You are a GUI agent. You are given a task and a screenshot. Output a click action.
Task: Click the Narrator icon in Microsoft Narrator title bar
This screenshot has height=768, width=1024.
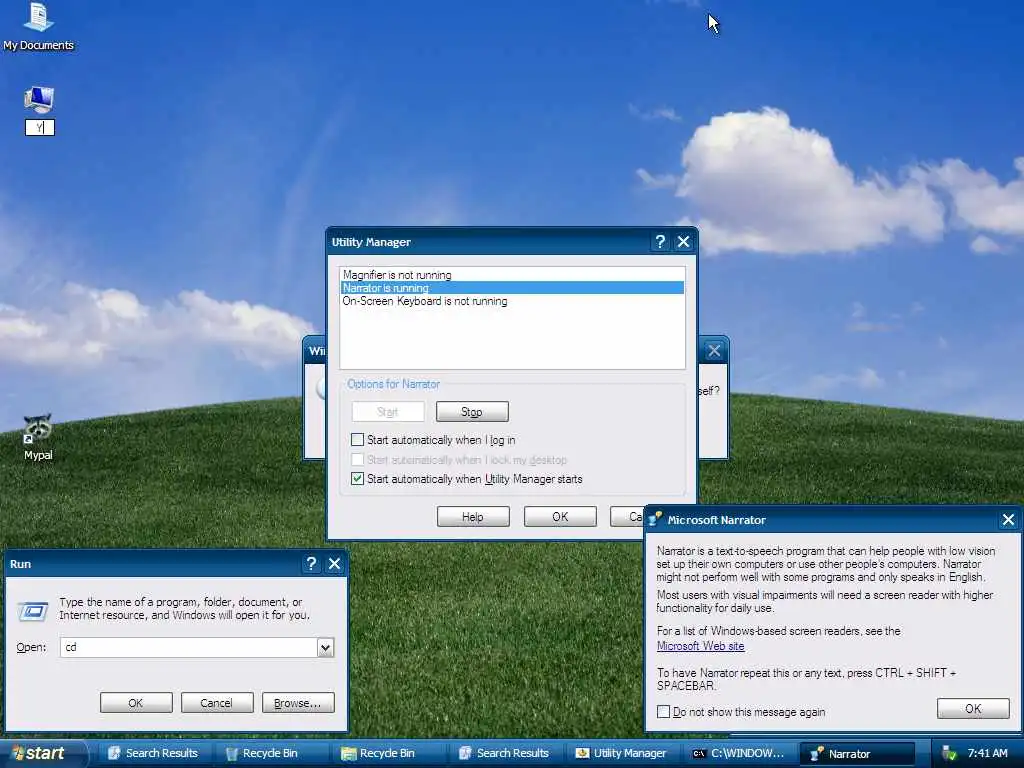[x=655, y=520]
